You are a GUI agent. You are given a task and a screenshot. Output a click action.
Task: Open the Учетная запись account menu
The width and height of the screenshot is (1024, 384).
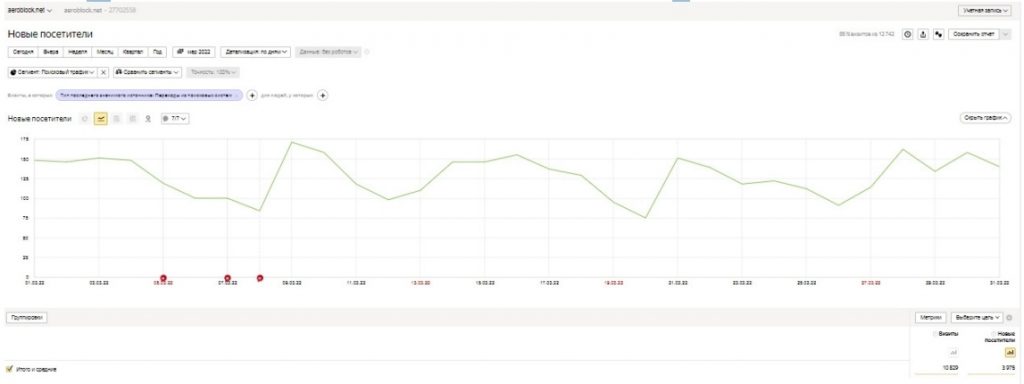point(985,10)
